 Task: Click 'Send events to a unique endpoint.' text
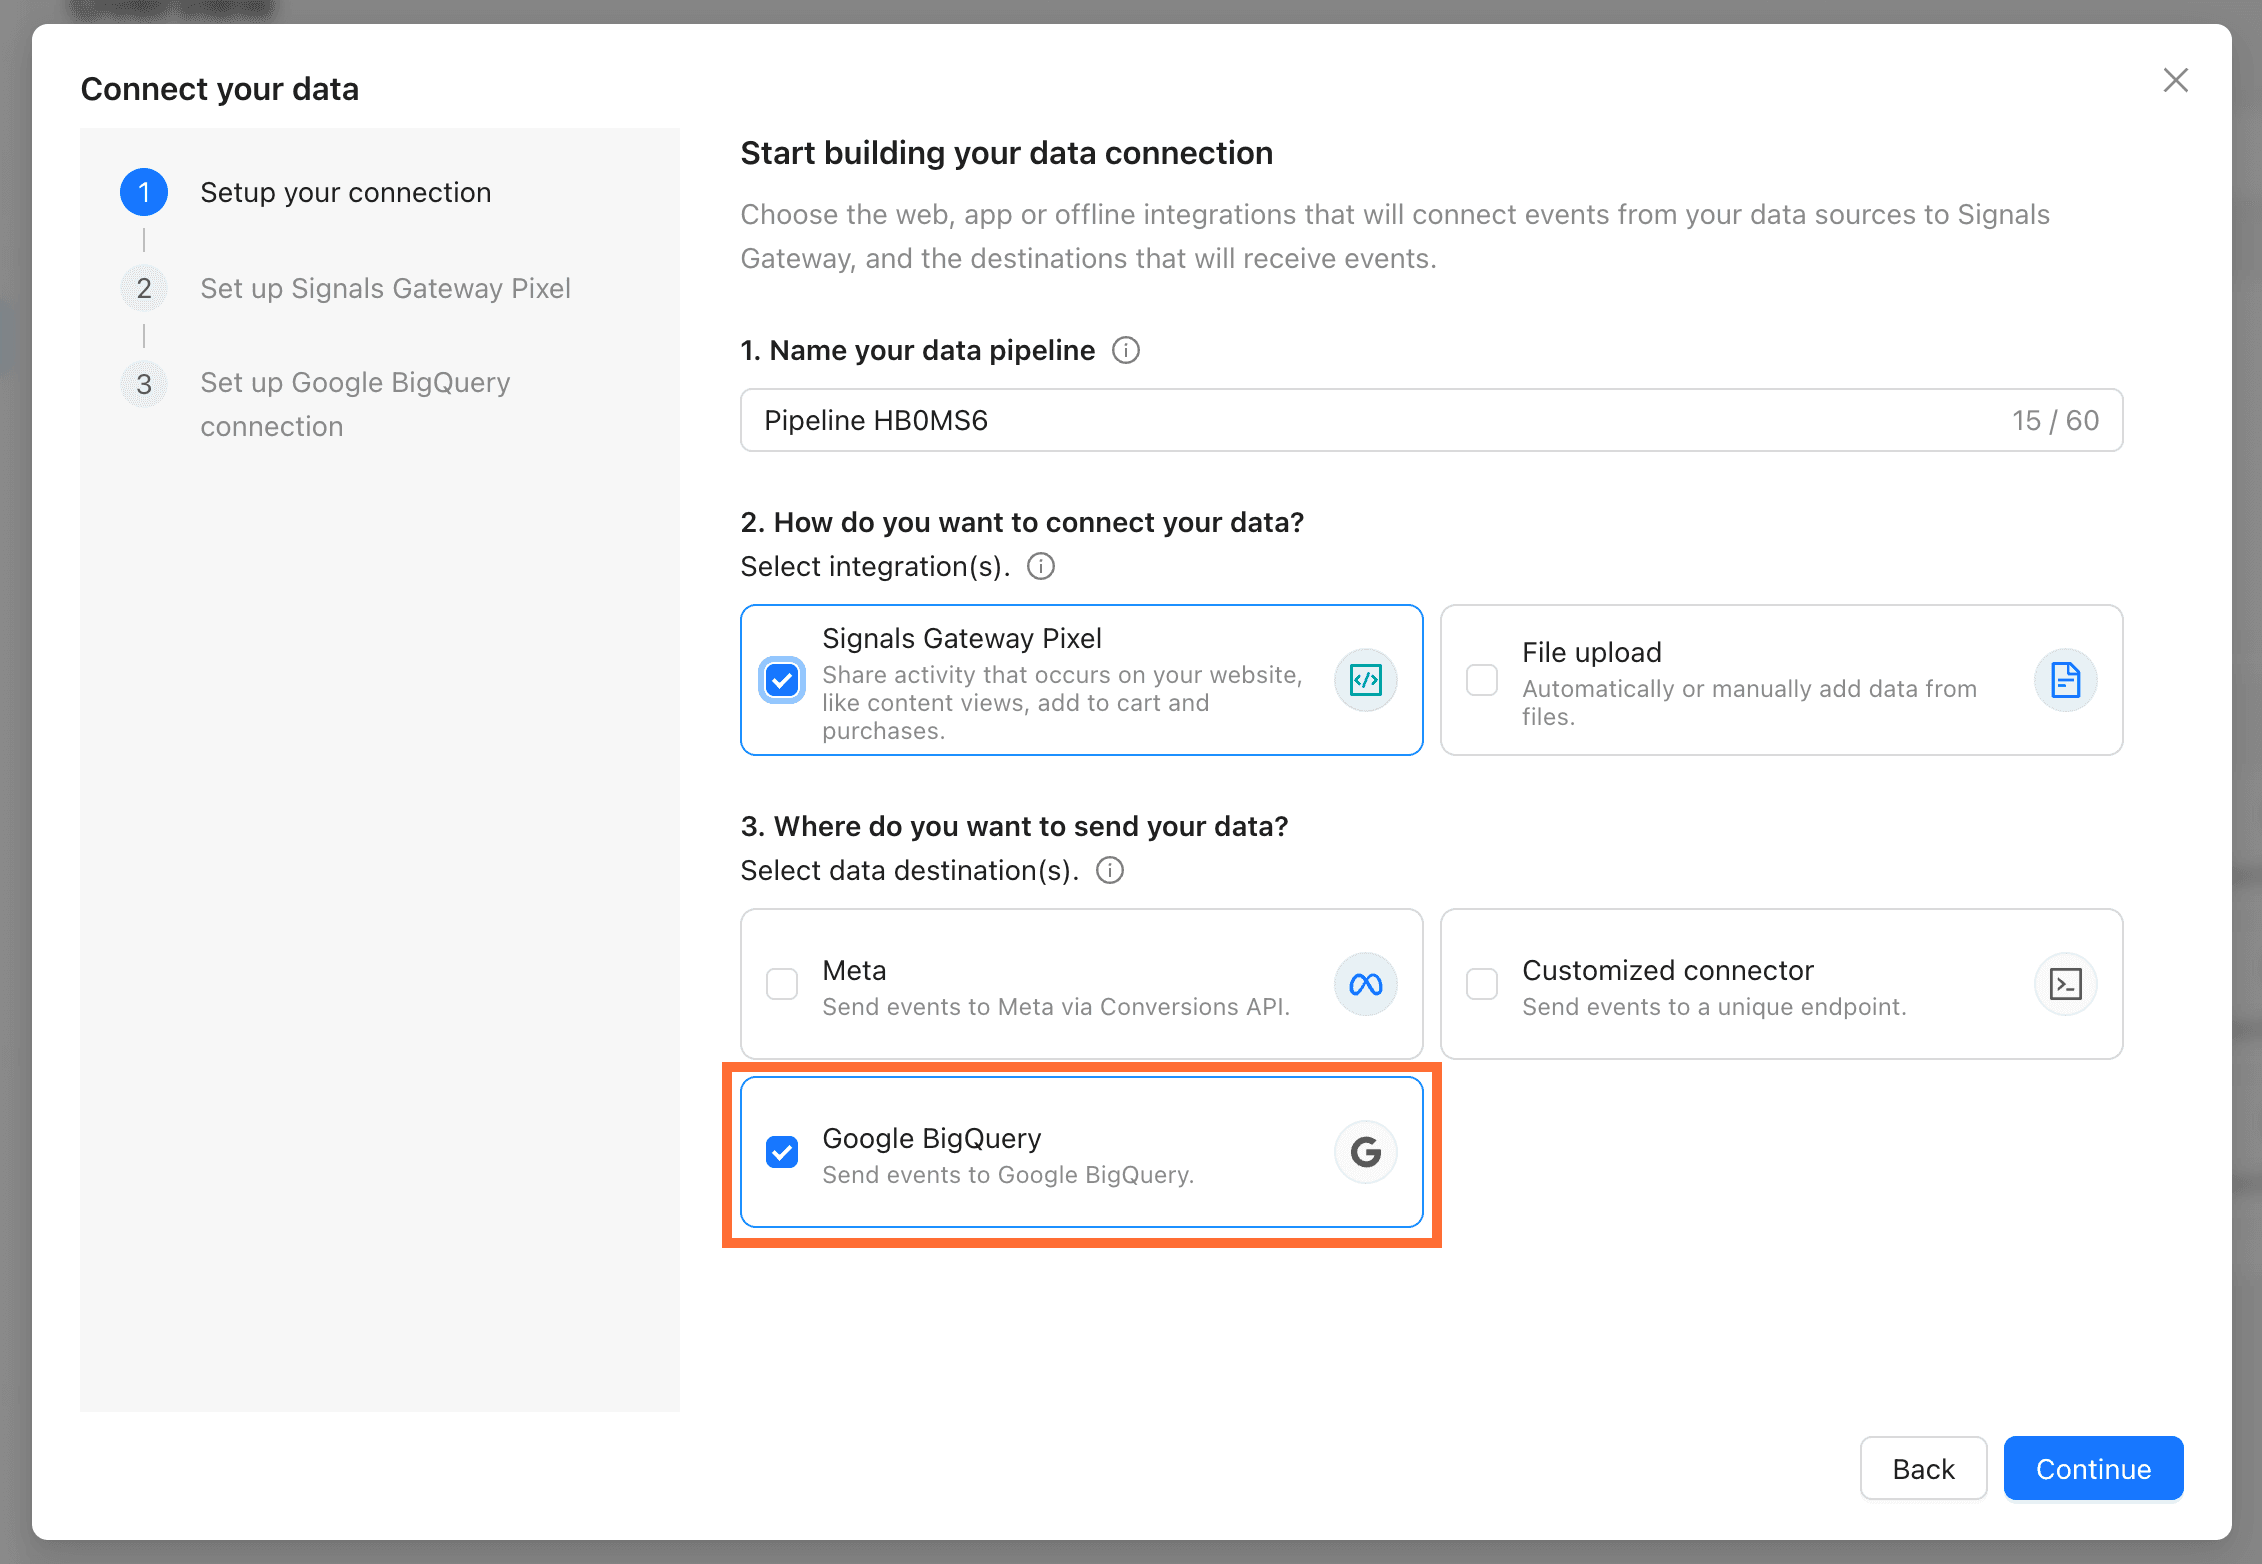tap(1714, 1007)
